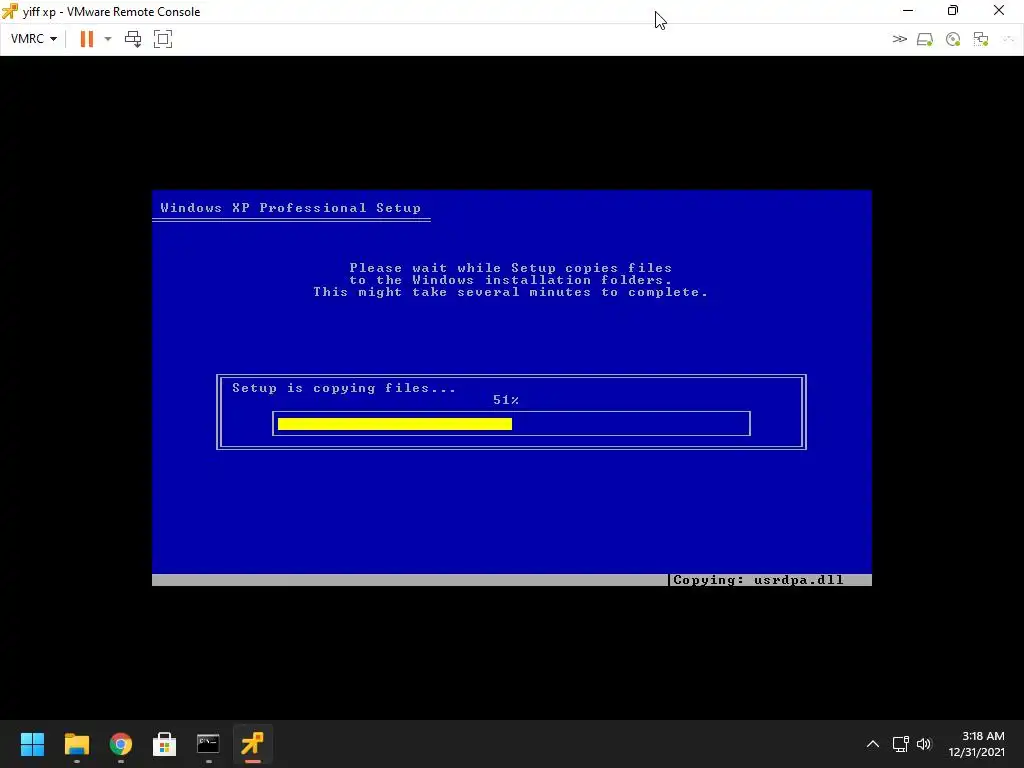Pause the virtual machine
The height and width of the screenshot is (768, 1024).
[86, 39]
